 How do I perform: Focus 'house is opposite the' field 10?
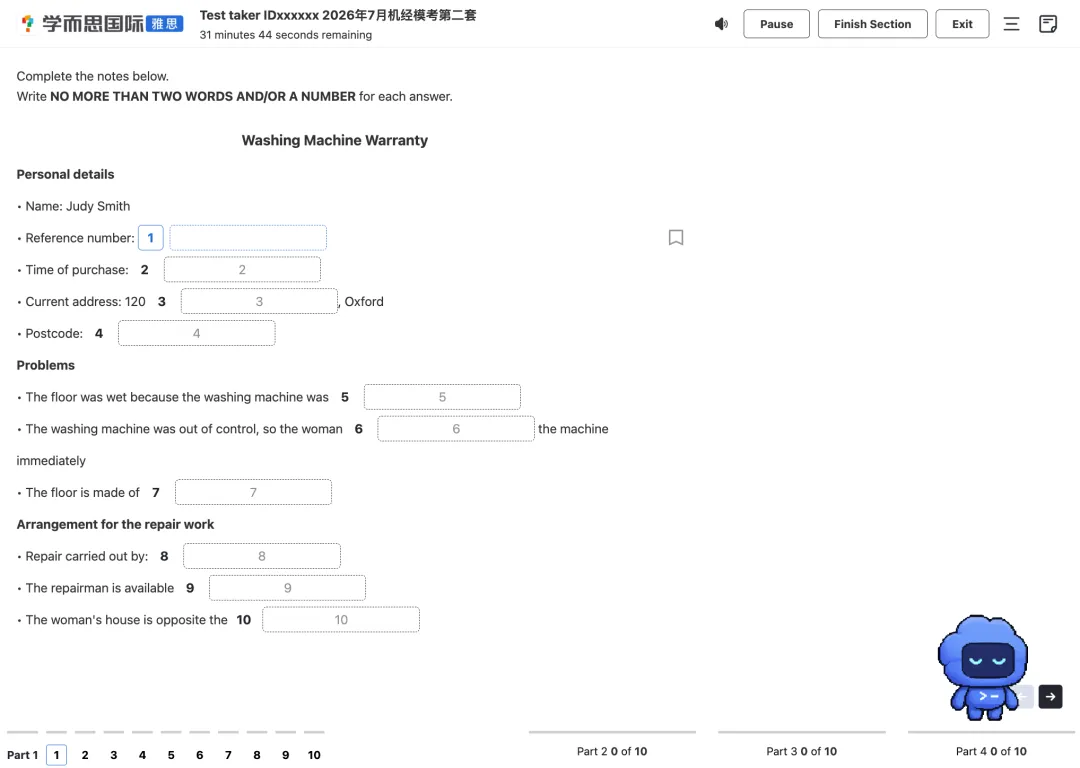340,619
